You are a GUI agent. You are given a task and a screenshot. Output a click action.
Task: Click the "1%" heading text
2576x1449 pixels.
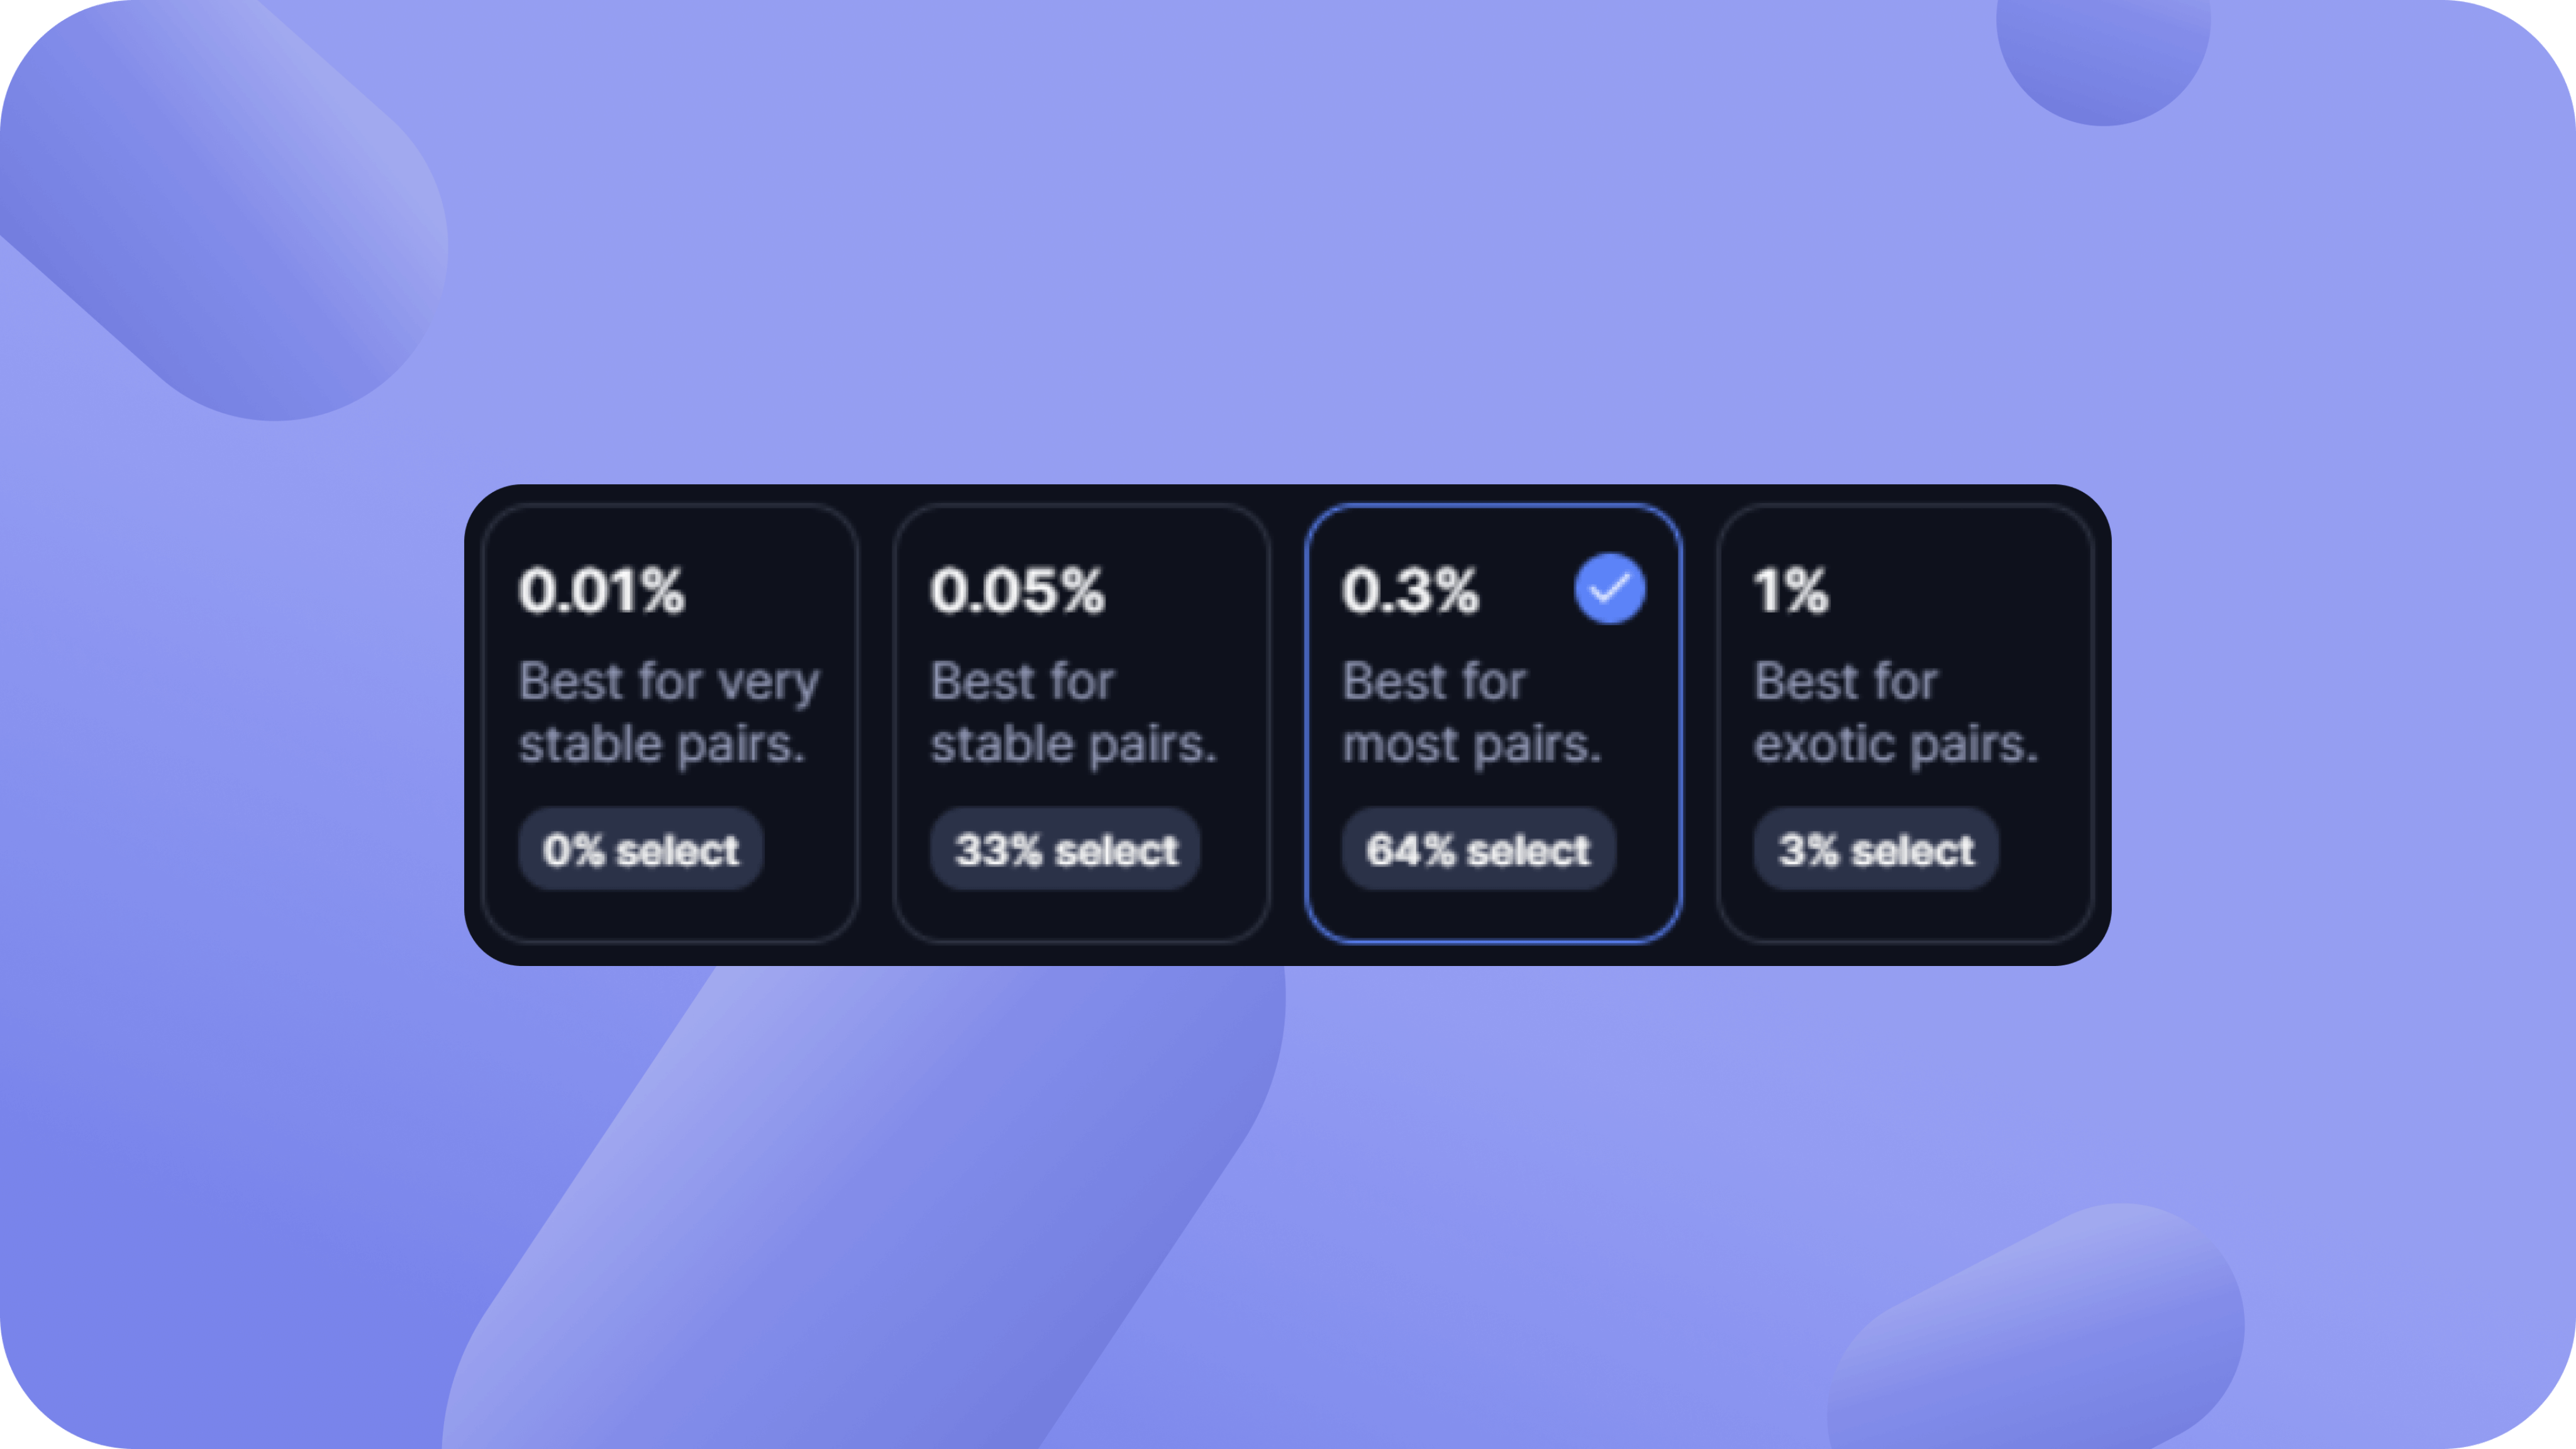tap(1791, 590)
